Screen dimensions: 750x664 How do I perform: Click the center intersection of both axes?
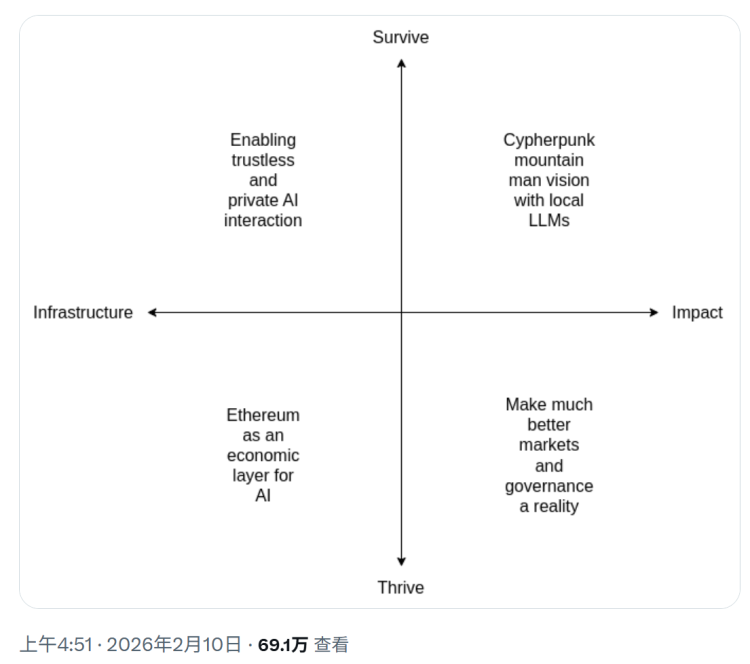(x=401, y=312)
